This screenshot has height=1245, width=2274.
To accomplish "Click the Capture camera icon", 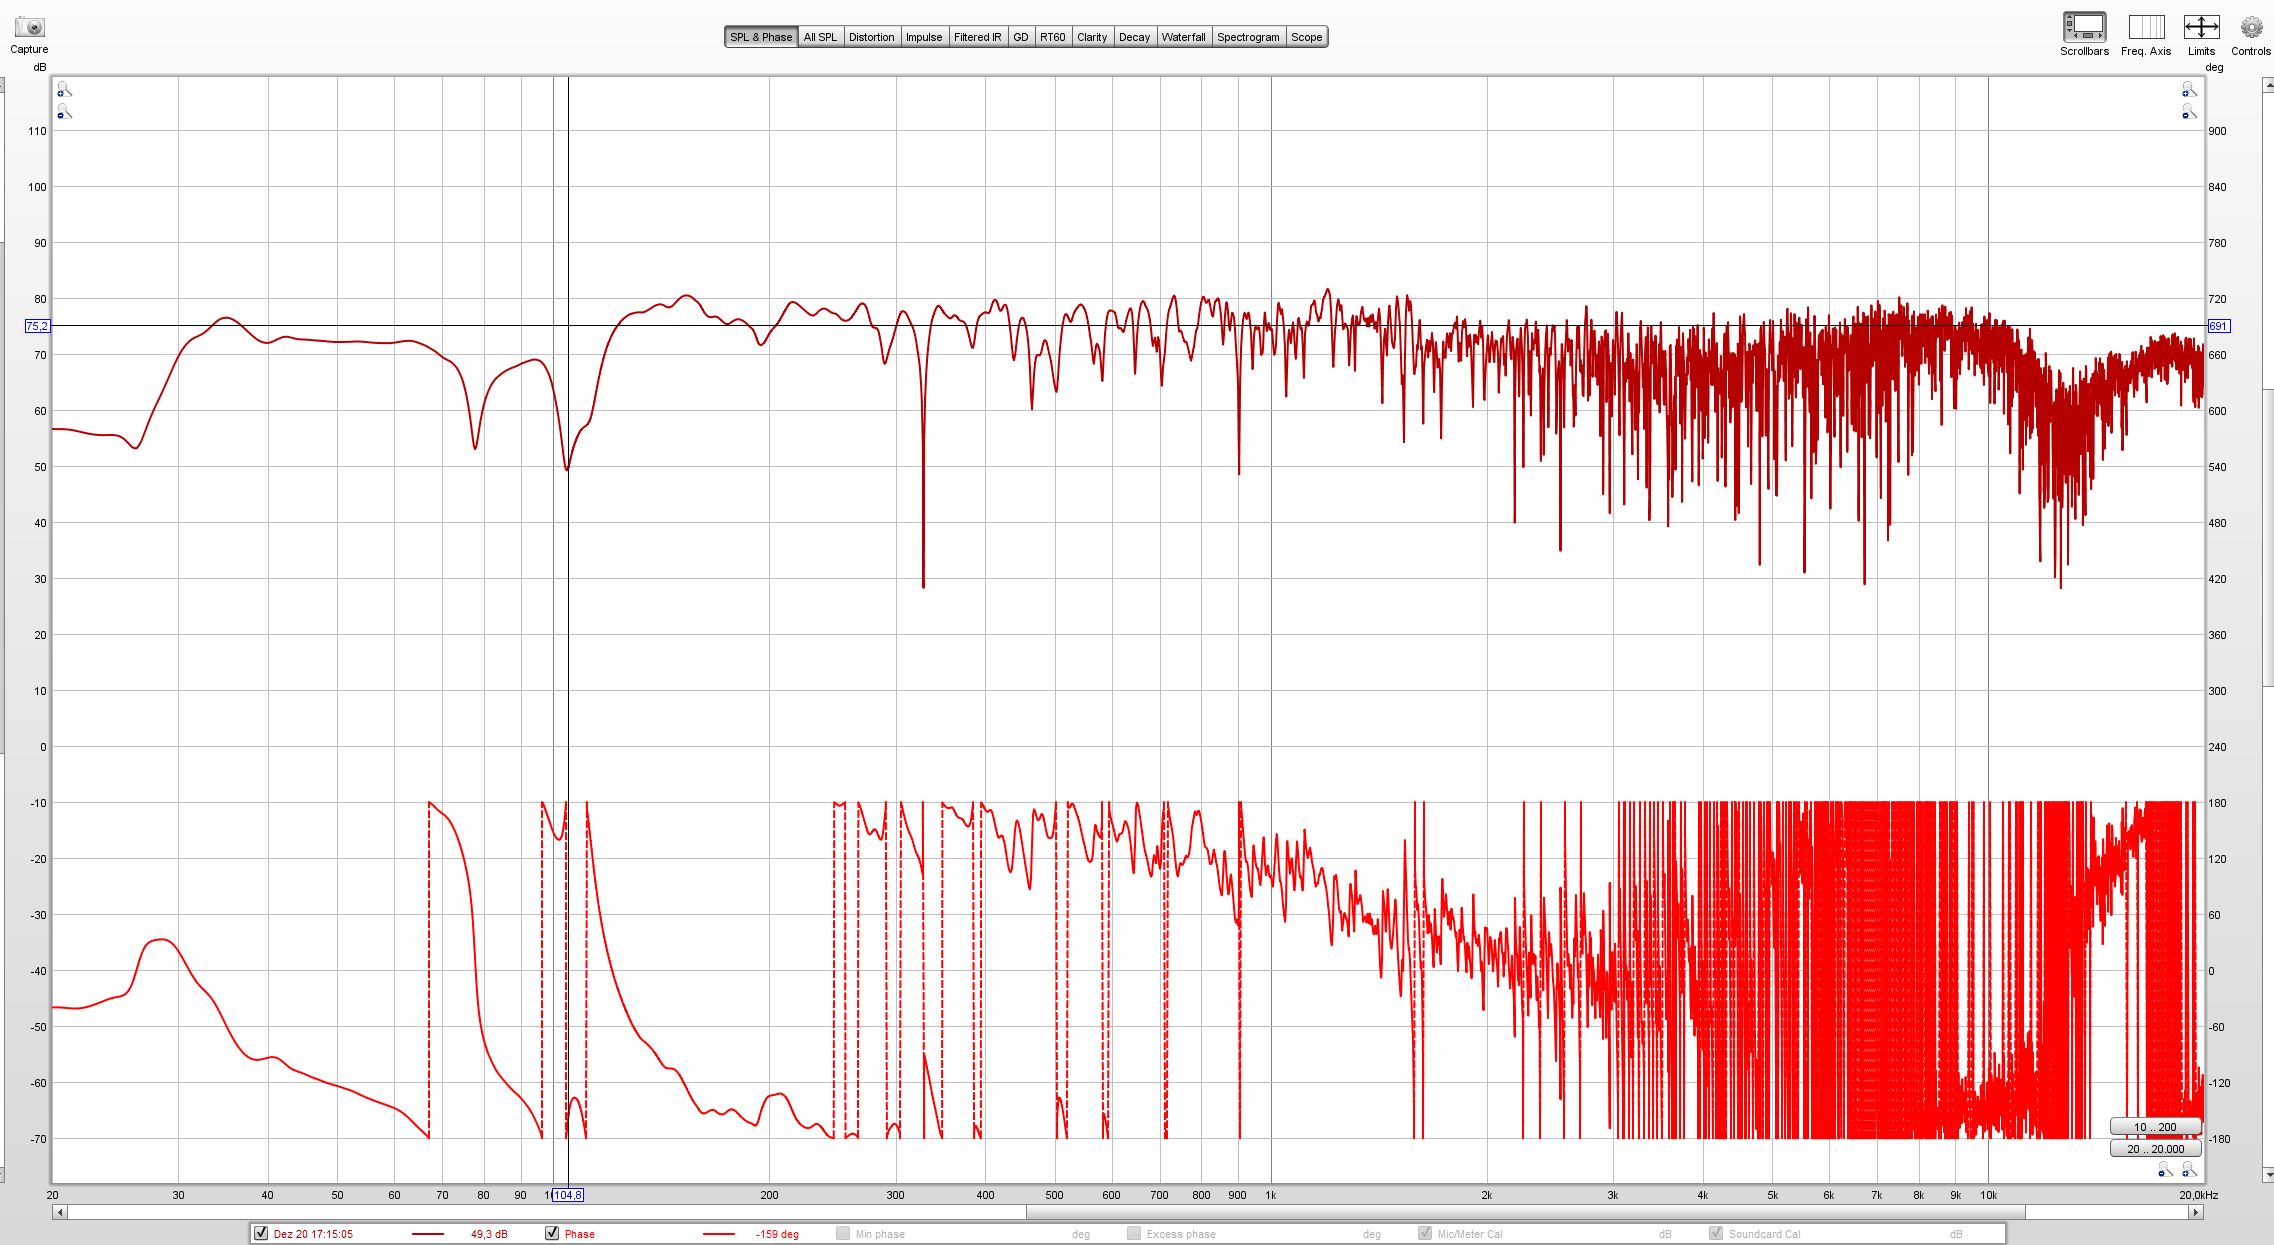I will 29,27.
